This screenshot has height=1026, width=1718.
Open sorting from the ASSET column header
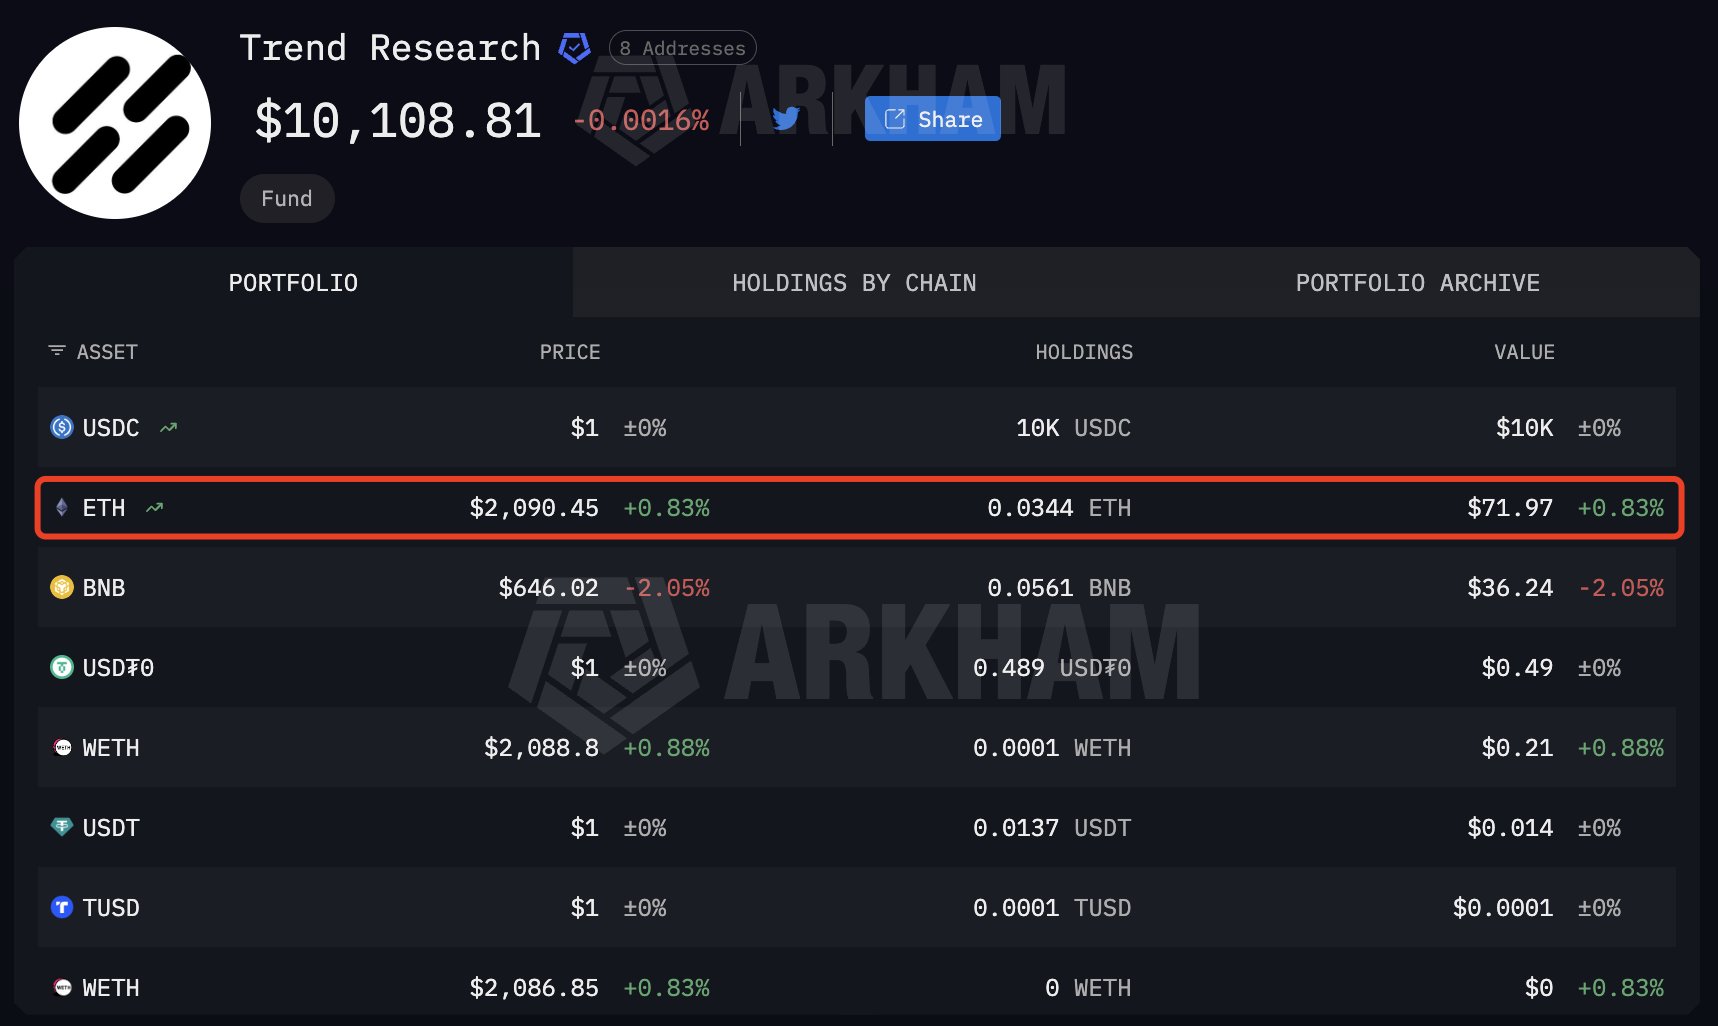106,352
